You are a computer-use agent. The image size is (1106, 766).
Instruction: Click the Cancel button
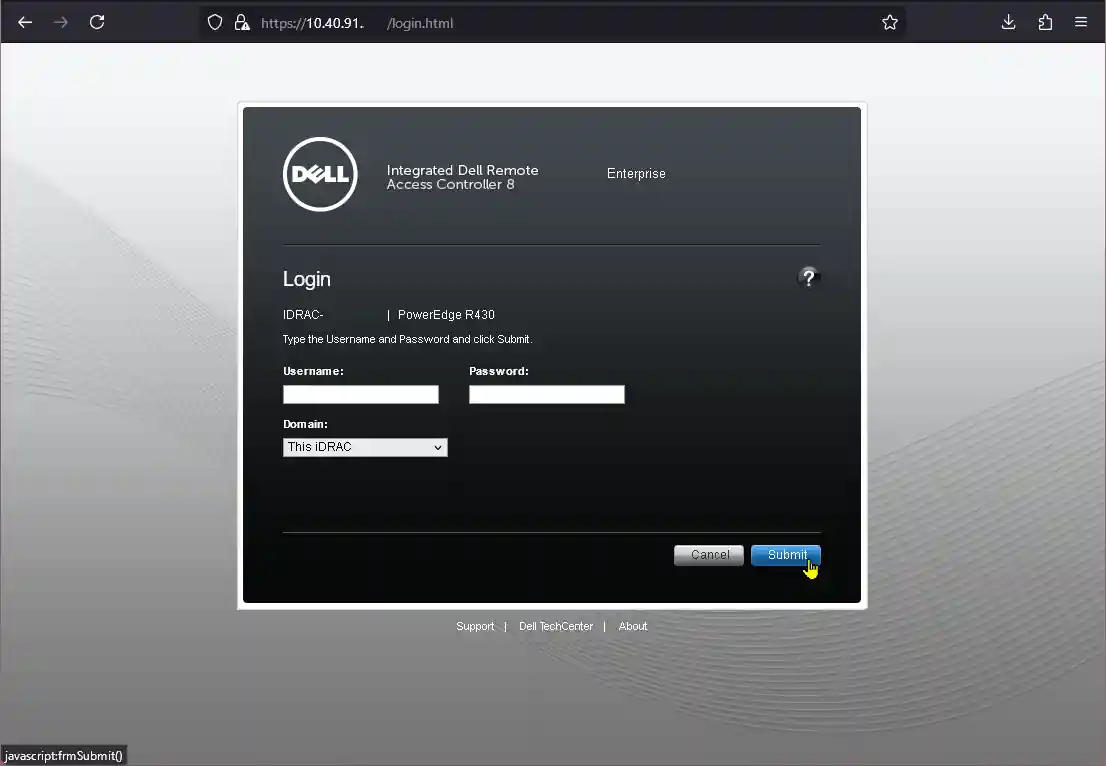pyautogui.click(x=709, y=555)
